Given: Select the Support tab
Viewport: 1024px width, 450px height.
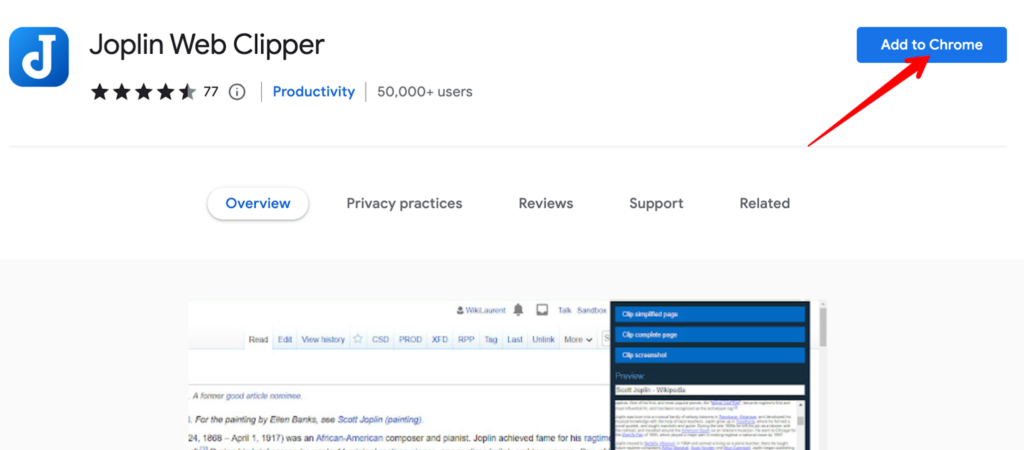Looking at the screenshot, I should (656, 203).
